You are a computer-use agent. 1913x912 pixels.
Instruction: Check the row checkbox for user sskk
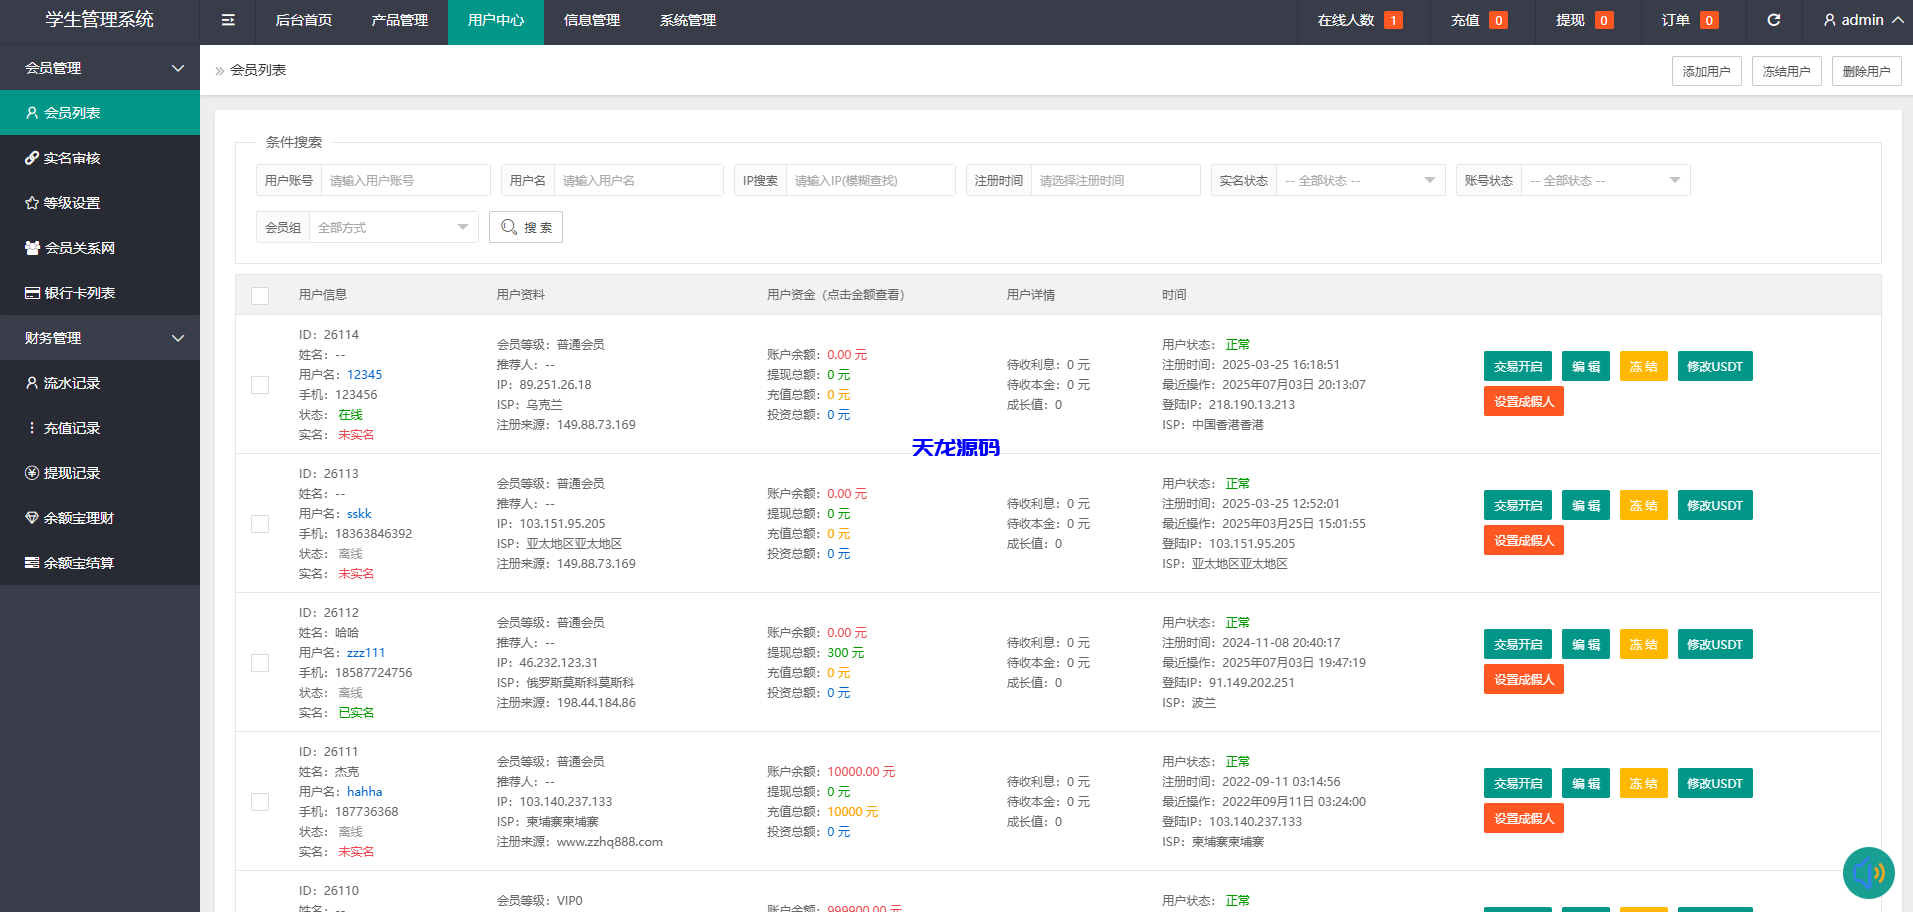coord(259,523)
